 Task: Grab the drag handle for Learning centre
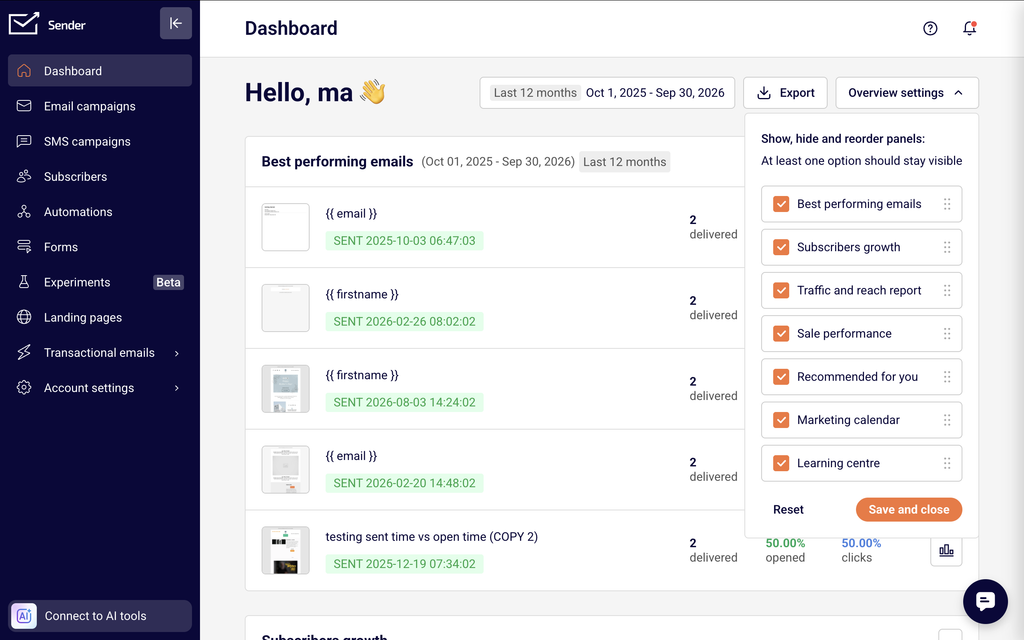947,463
